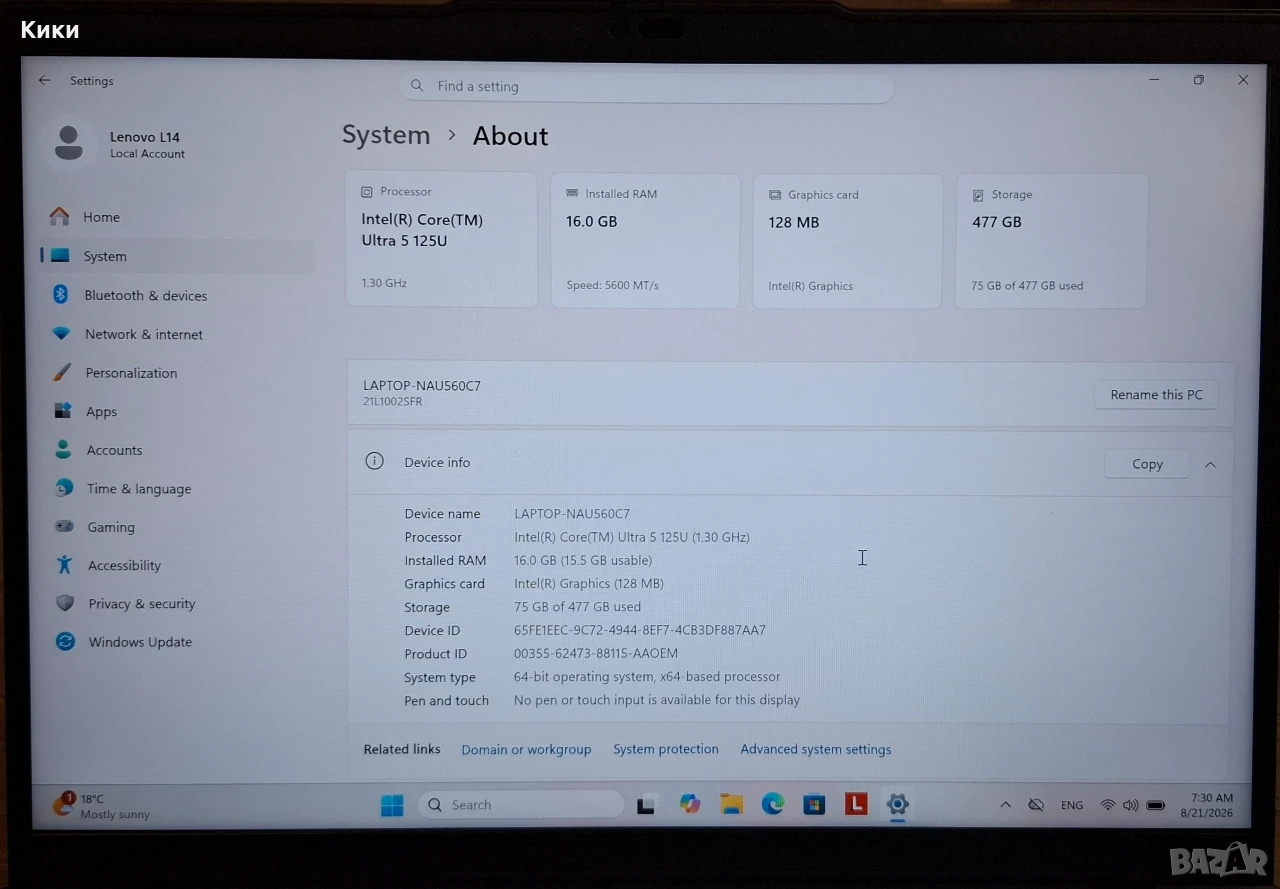Screen dimensions: 1280x889
Task: Select the Processor card at top
Action: [441, 239]
